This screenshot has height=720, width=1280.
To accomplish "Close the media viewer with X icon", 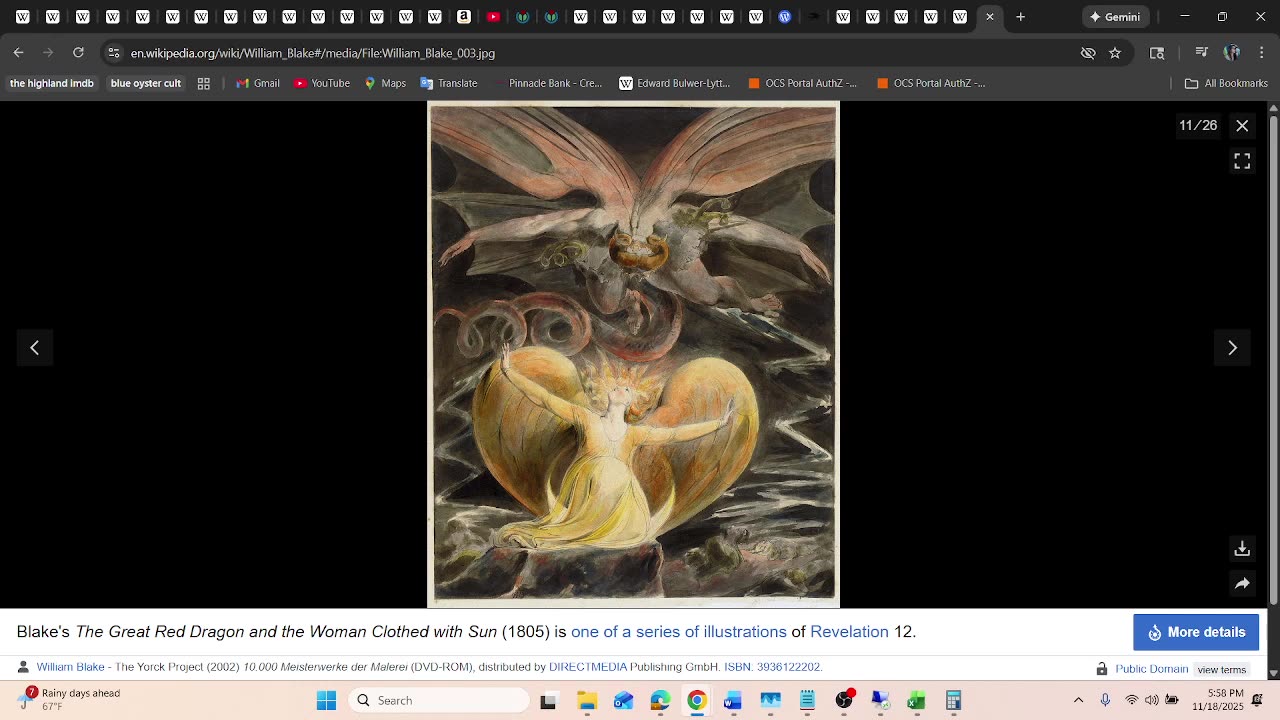I will (x=1242, y=125).
